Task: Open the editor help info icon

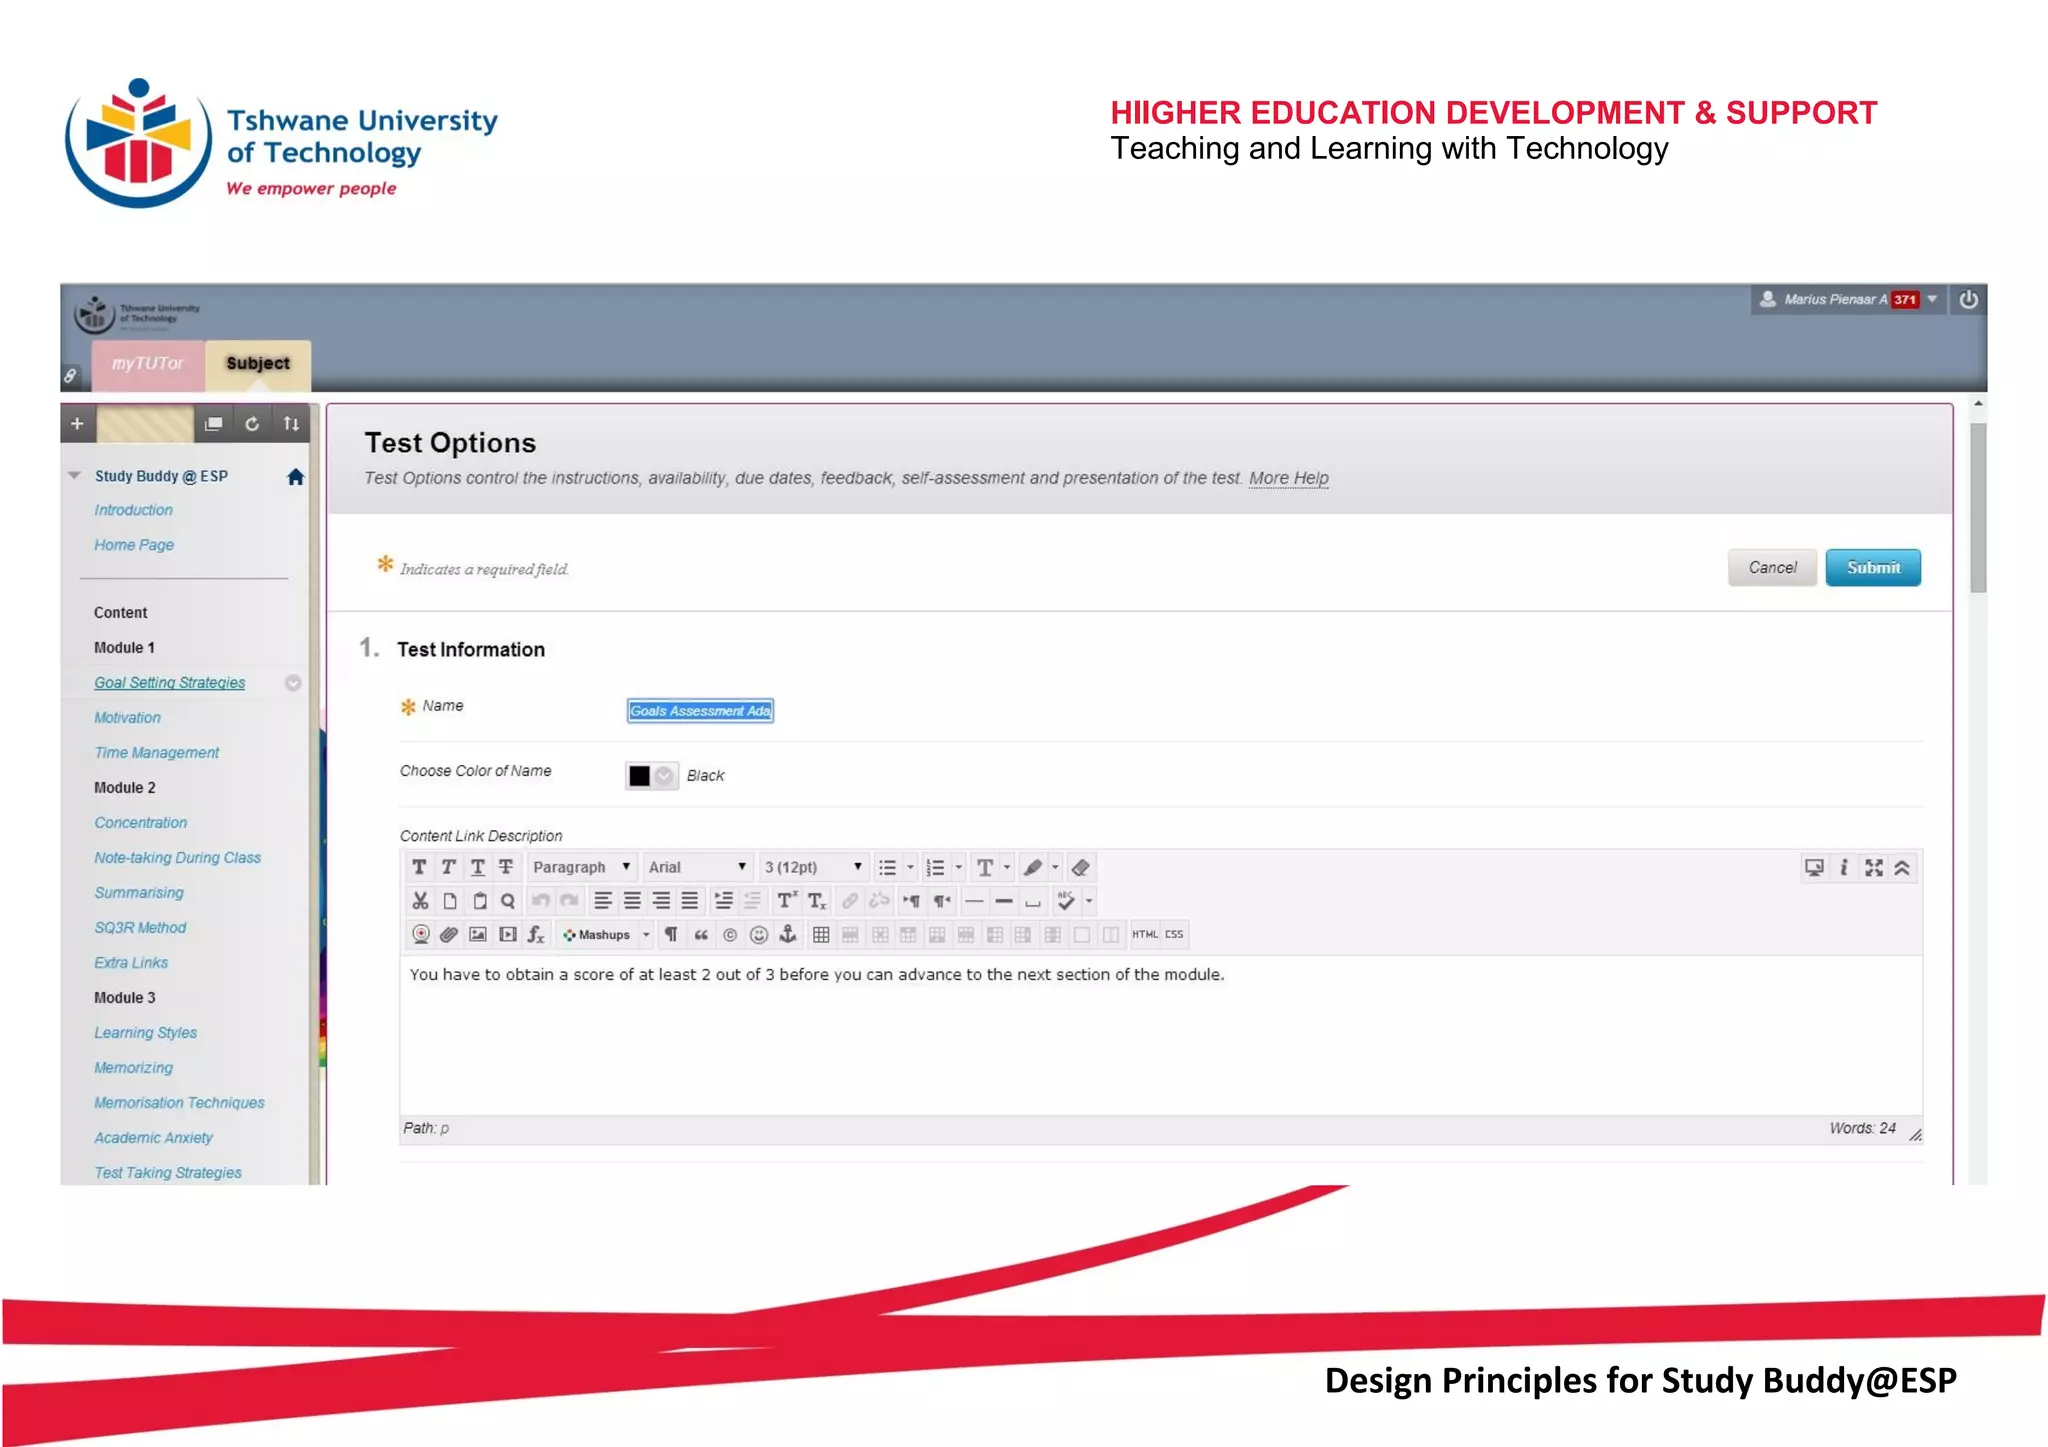Action: [x=1844, y=867]
